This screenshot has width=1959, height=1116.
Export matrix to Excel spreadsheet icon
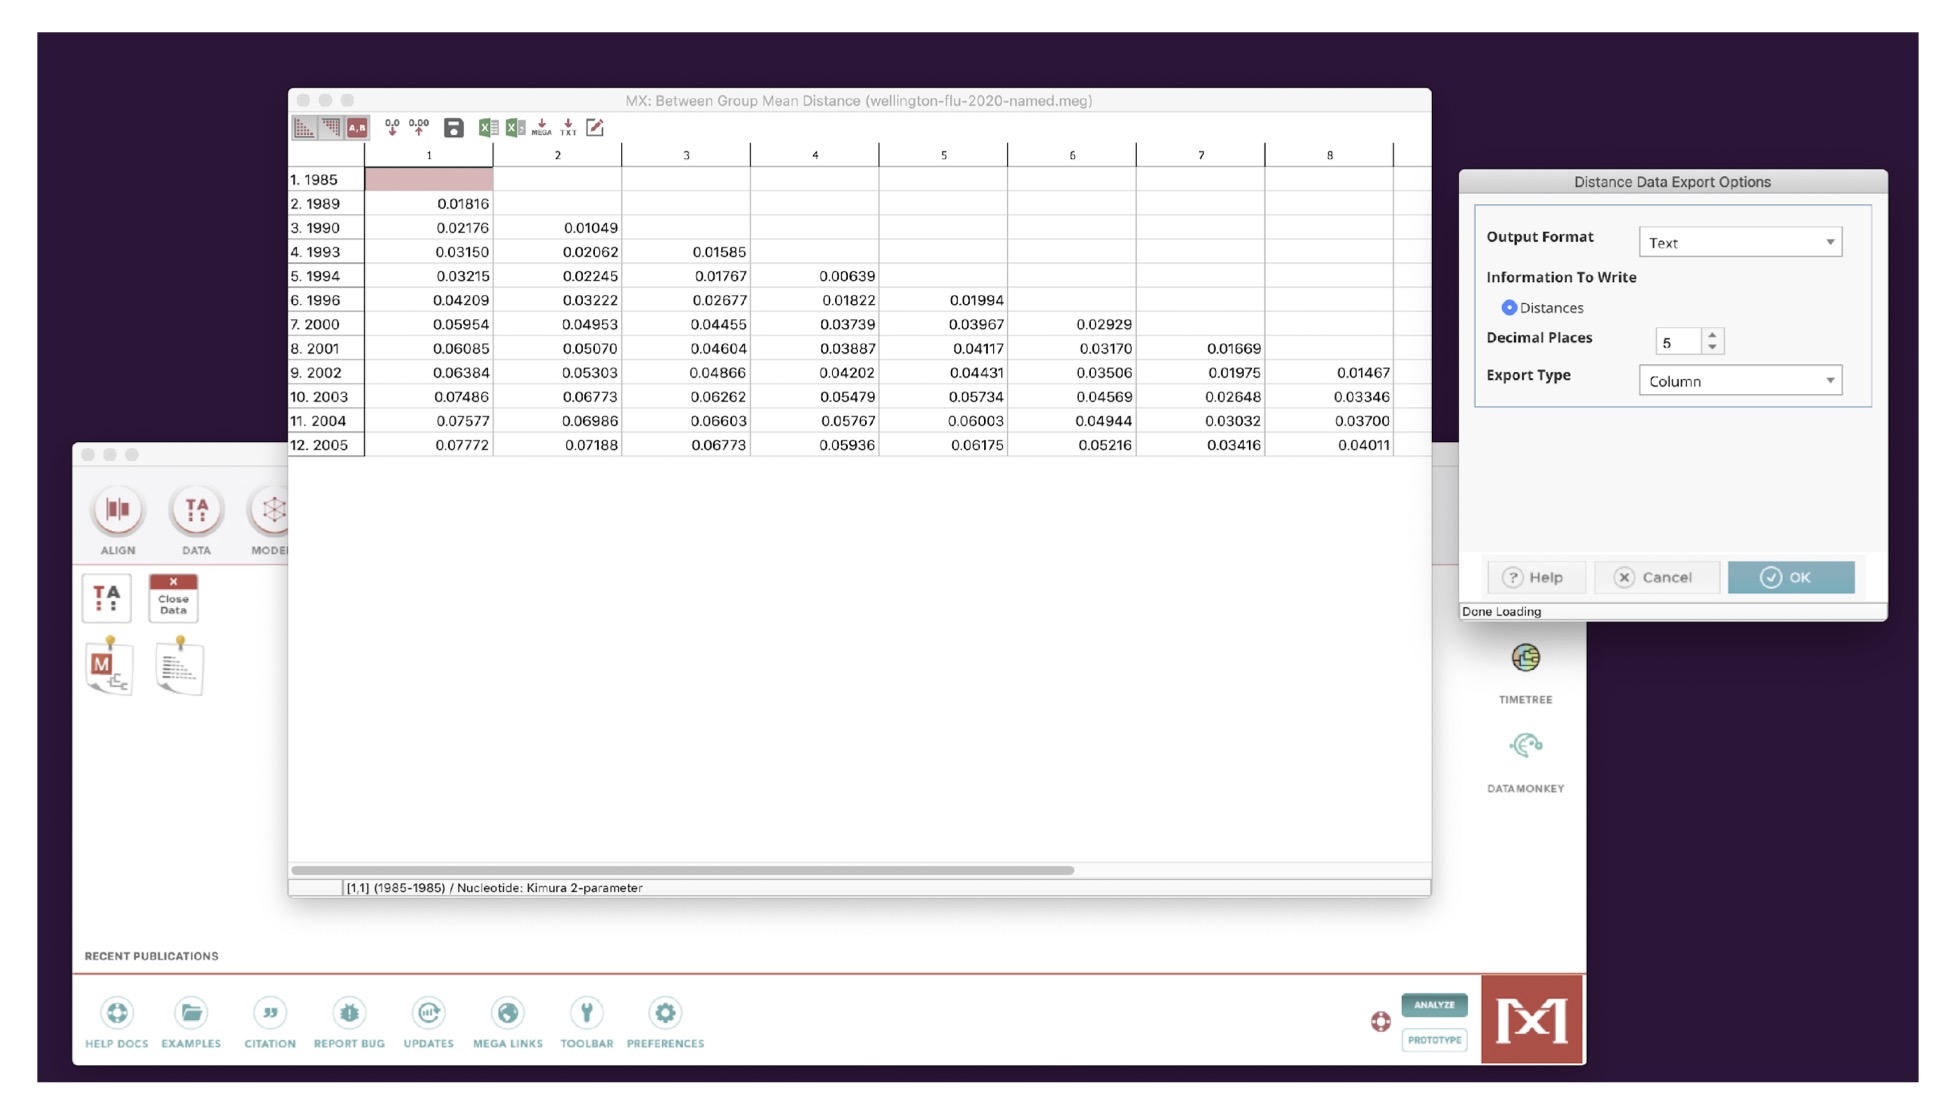[x=488, y=127]
